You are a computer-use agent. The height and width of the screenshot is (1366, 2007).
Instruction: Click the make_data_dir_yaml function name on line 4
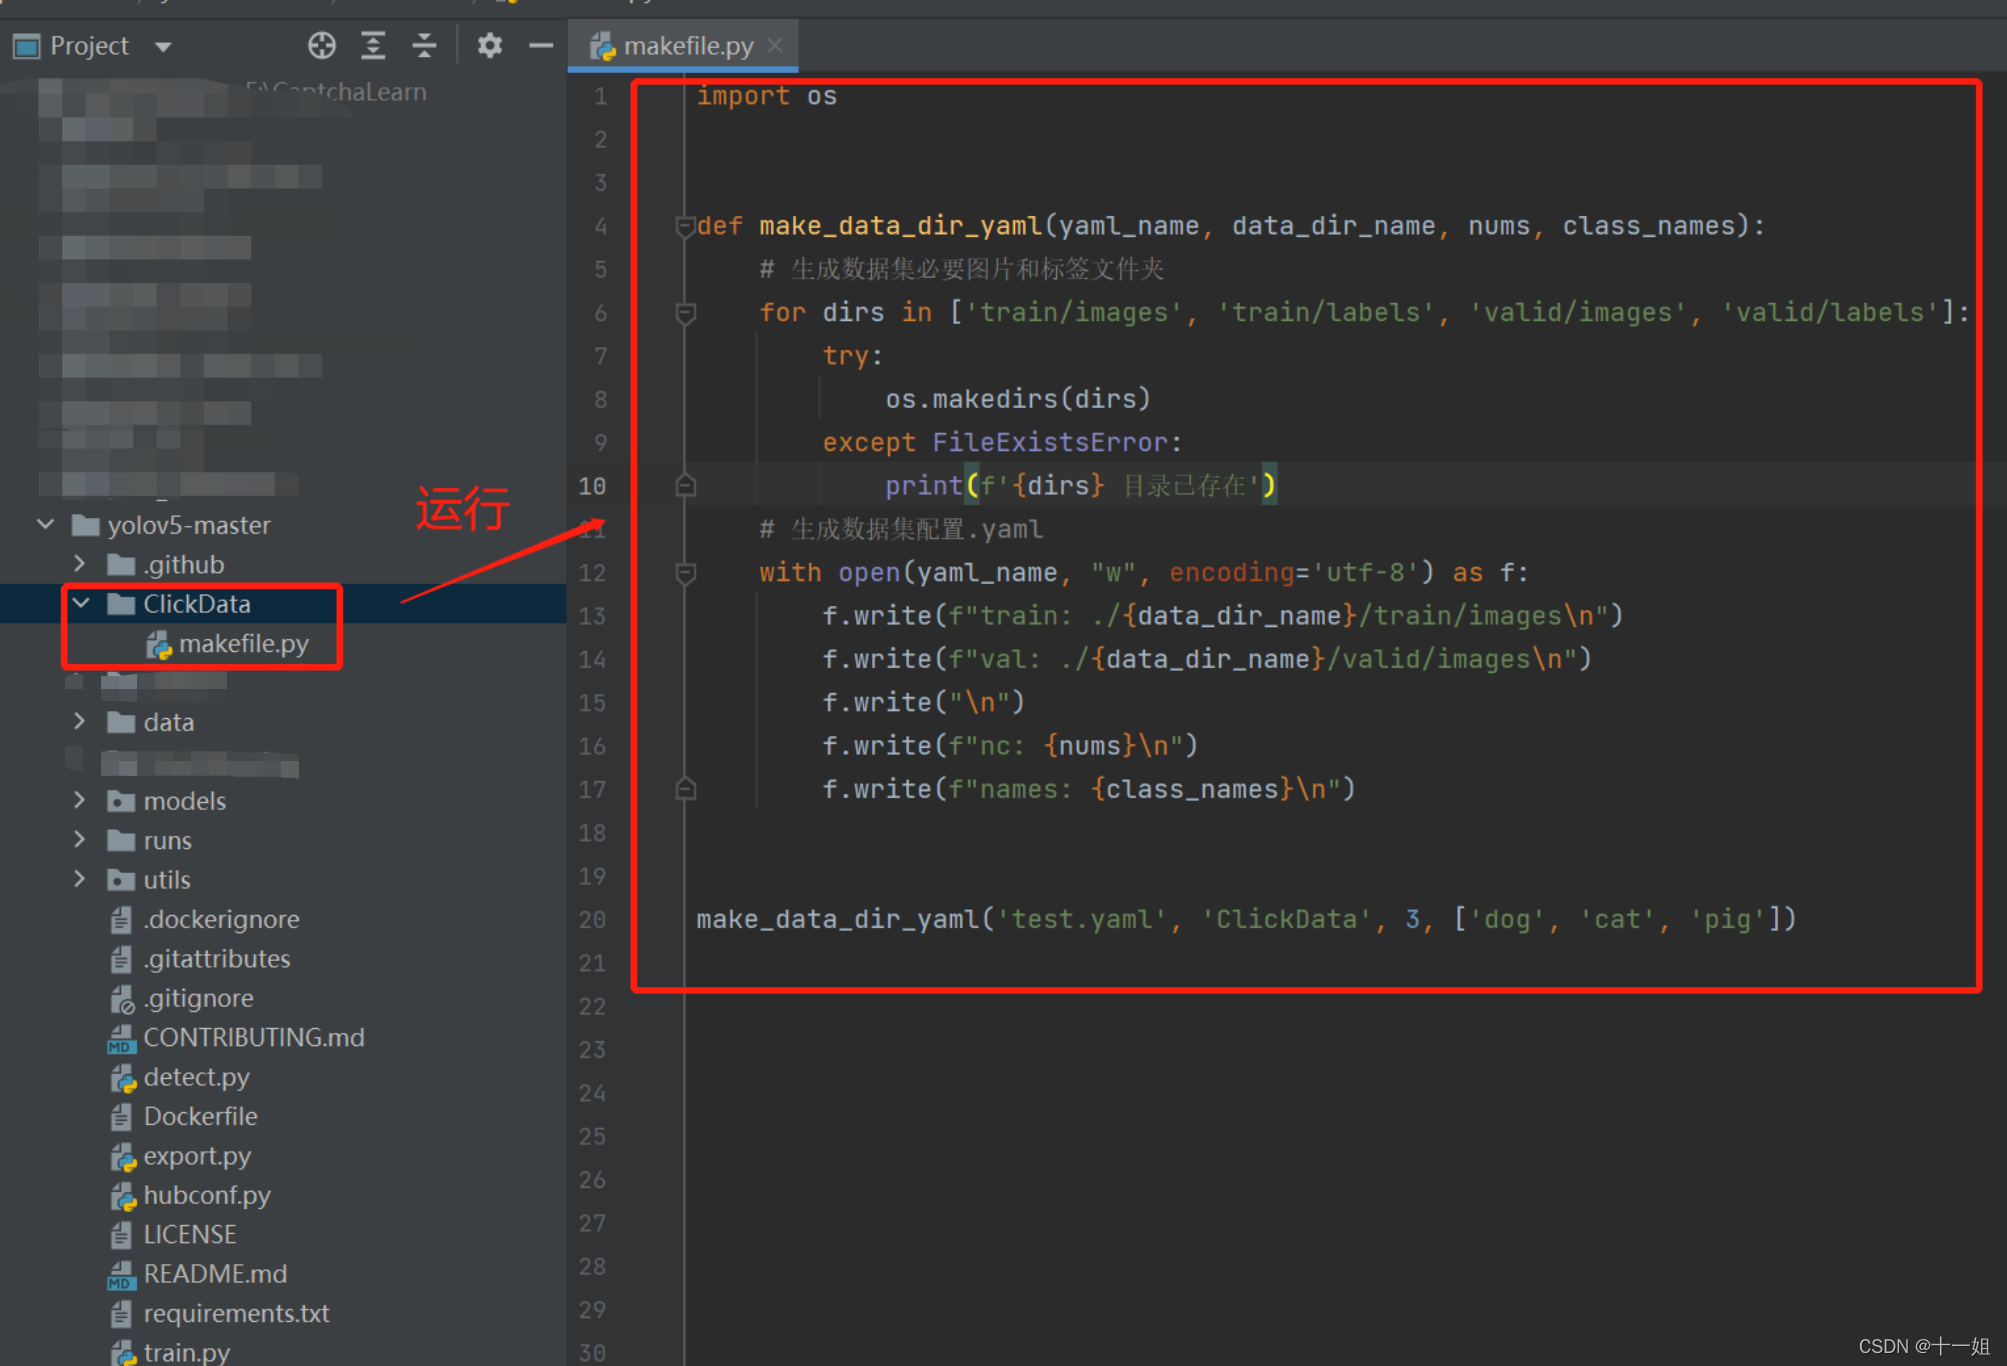(900, 226)
